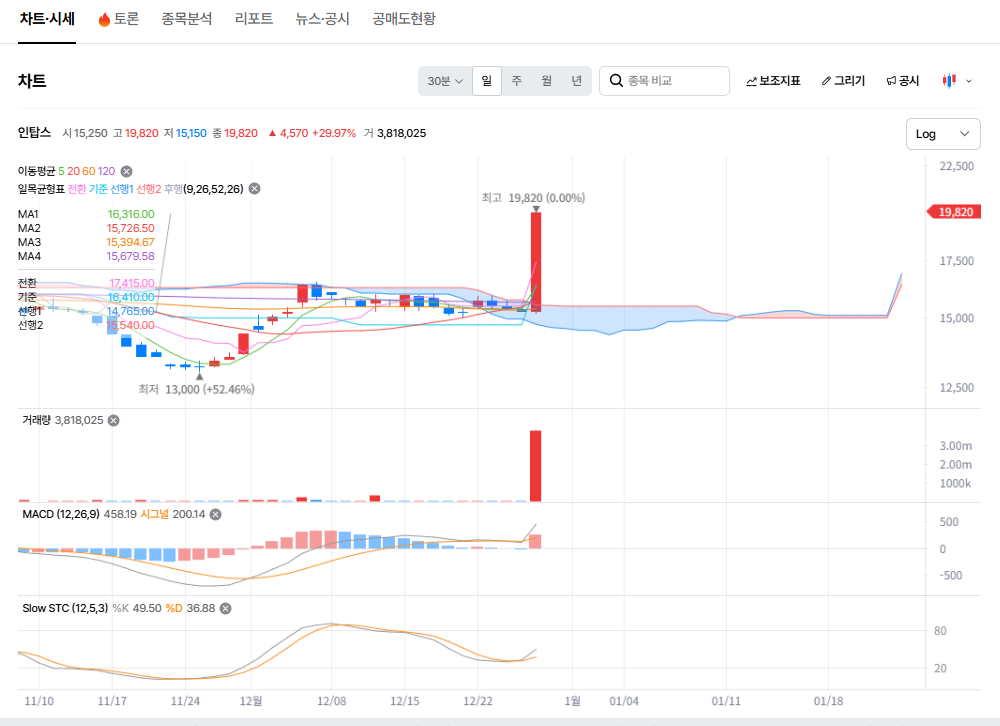Click the 최저 13,000 low marker

(196, 389)
